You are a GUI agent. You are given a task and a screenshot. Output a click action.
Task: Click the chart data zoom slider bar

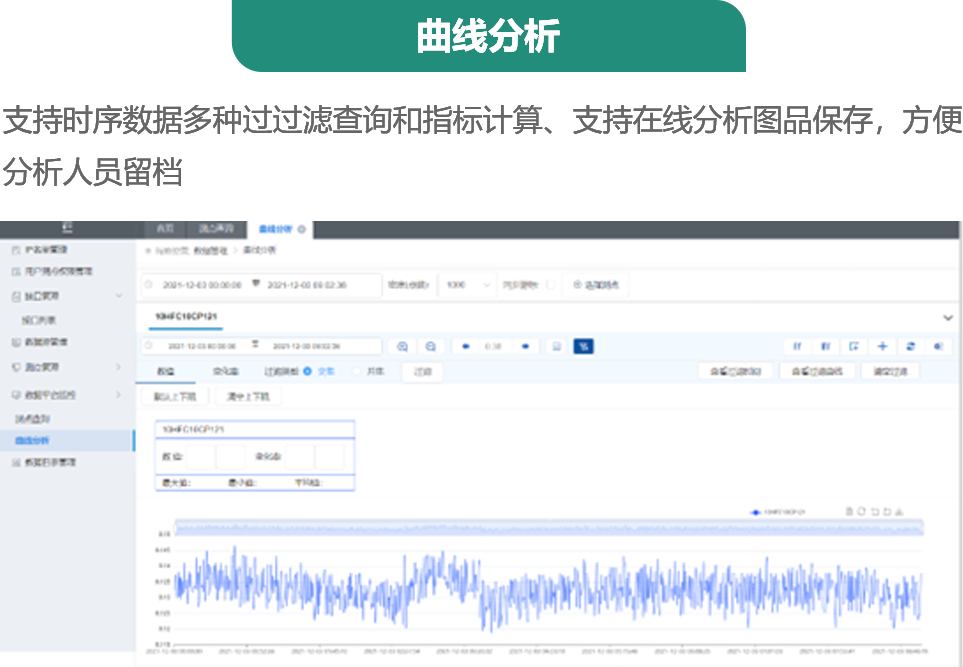(548, 526)
